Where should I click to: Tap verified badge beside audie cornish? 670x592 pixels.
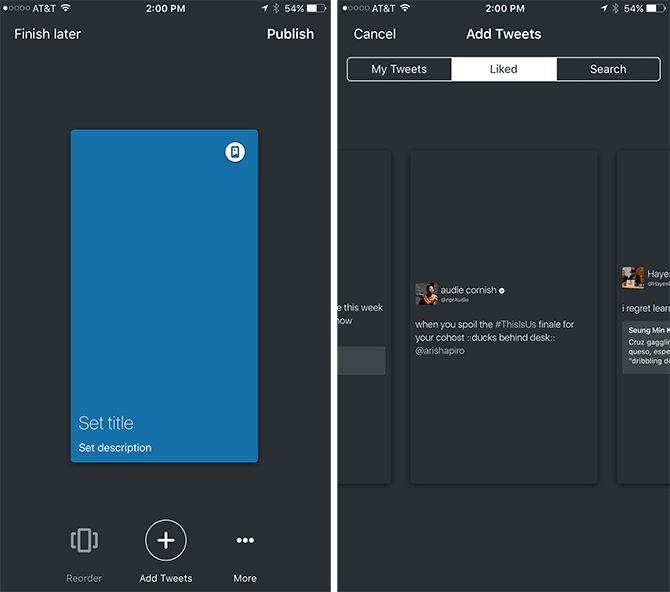point(502,290)
